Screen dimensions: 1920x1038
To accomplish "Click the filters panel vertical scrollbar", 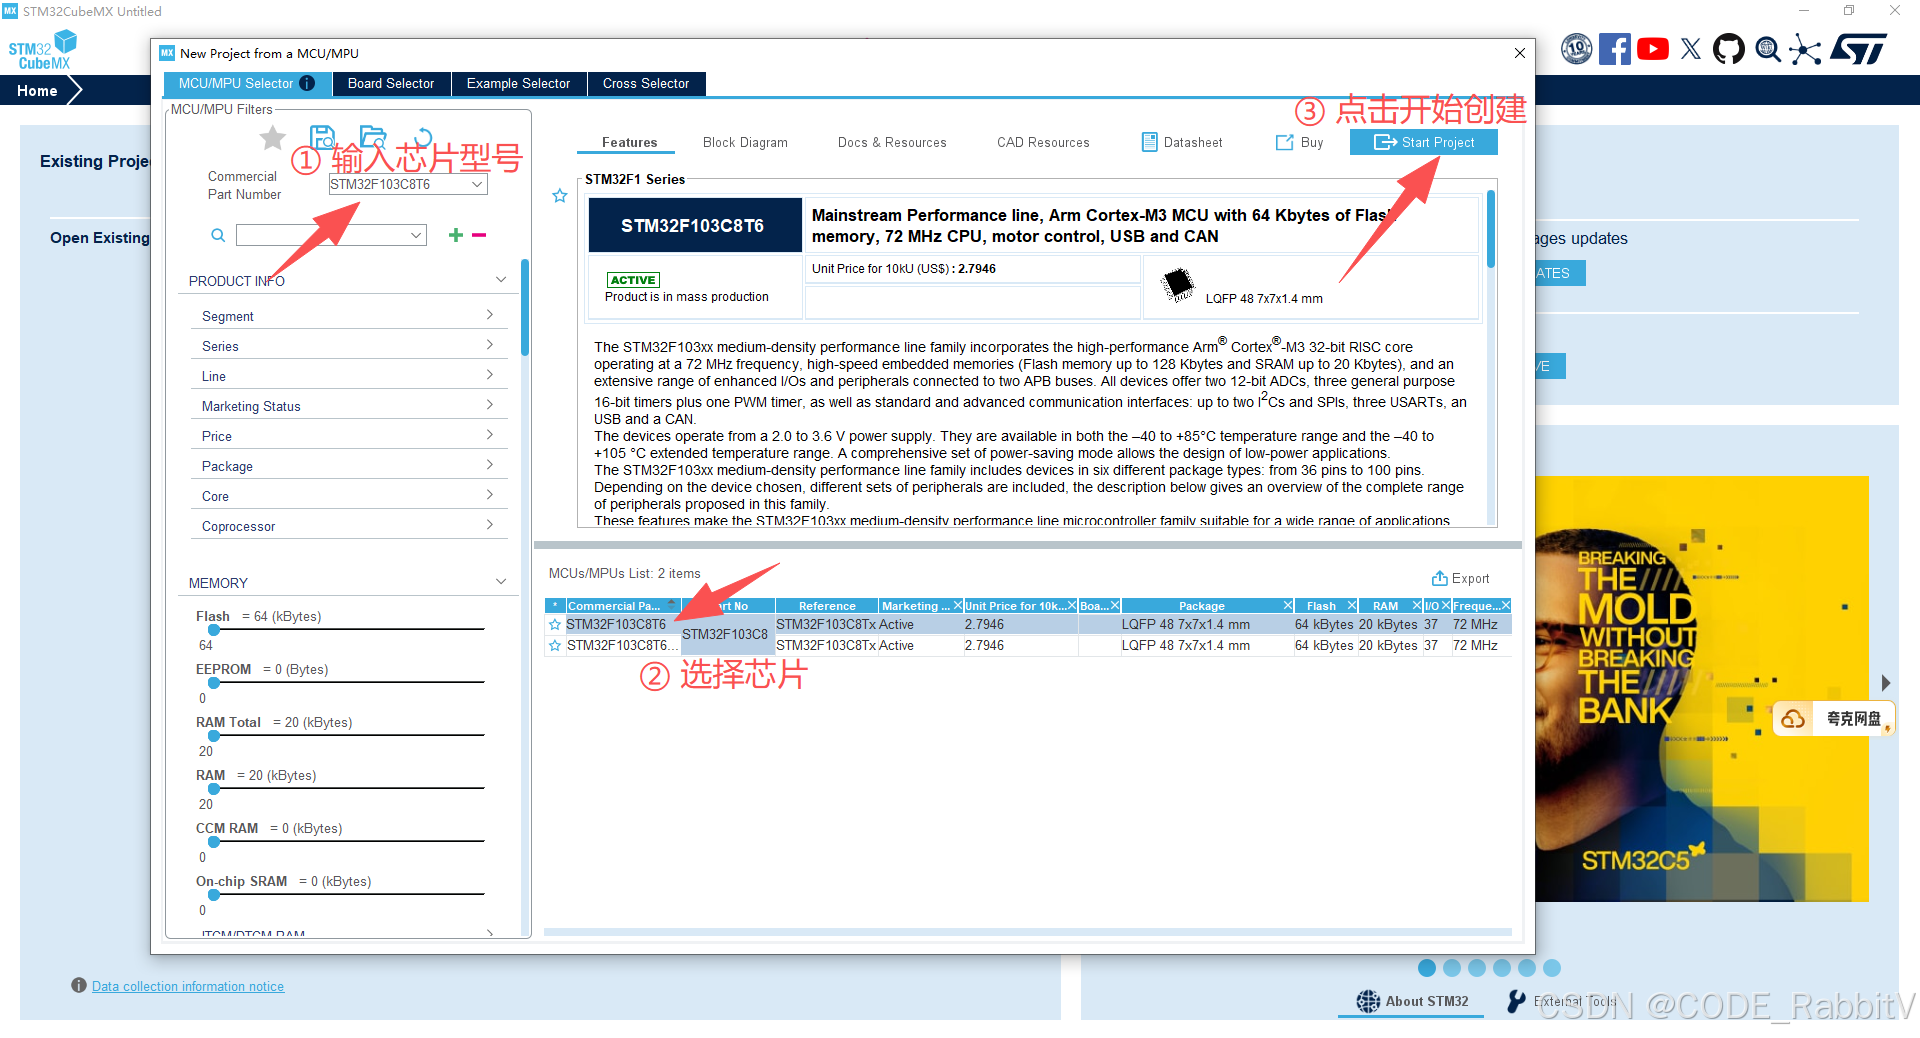I will pyautogui.click(x=525, y=308).
